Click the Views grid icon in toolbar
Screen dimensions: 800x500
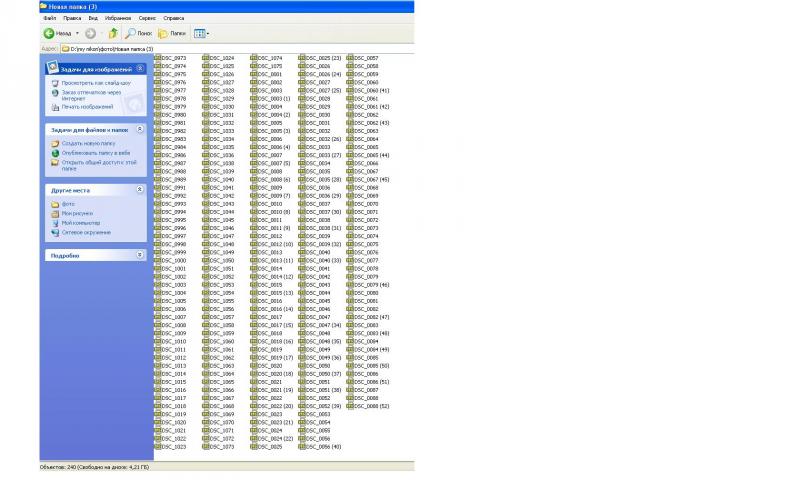[x=199, y=34]
